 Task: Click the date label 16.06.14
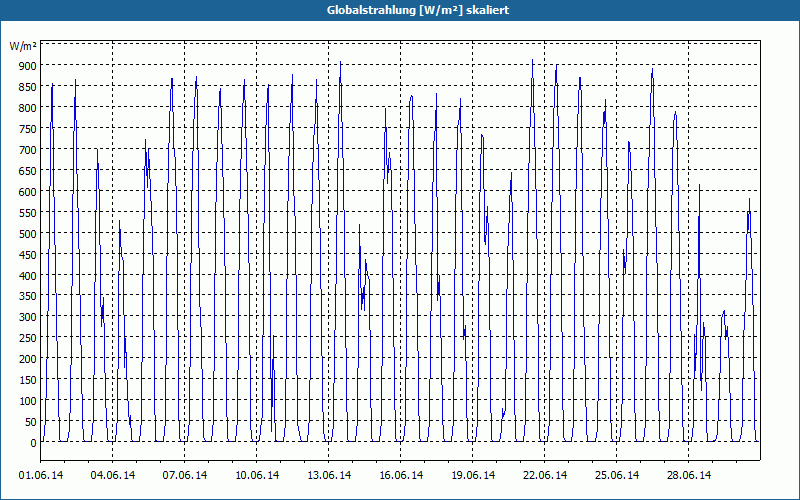pos(401,475)
